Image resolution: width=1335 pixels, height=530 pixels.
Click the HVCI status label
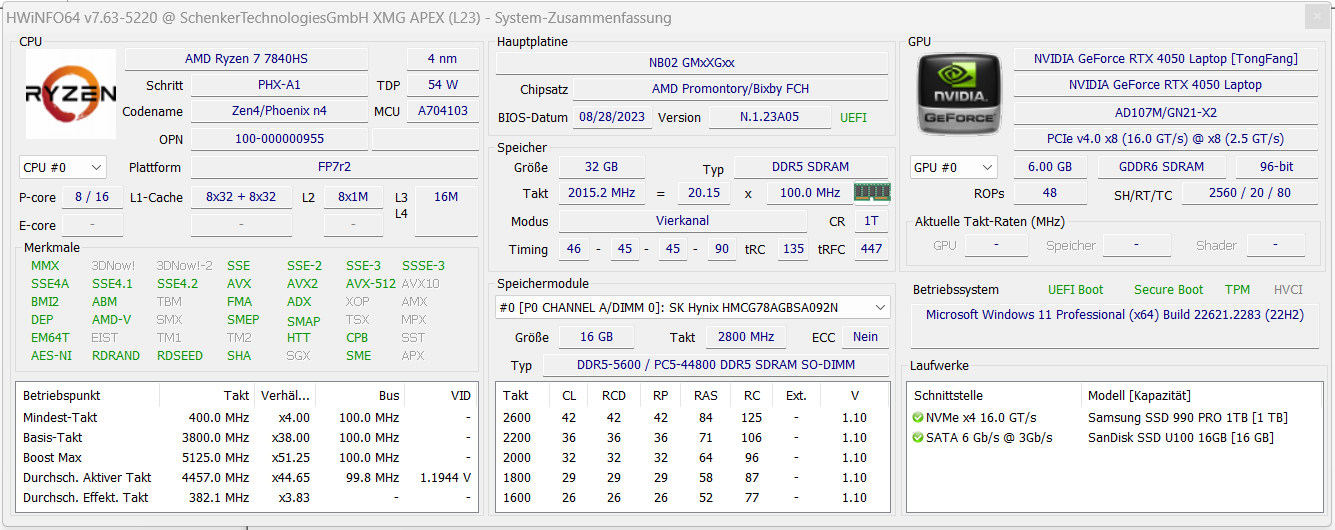[1288, 290]
